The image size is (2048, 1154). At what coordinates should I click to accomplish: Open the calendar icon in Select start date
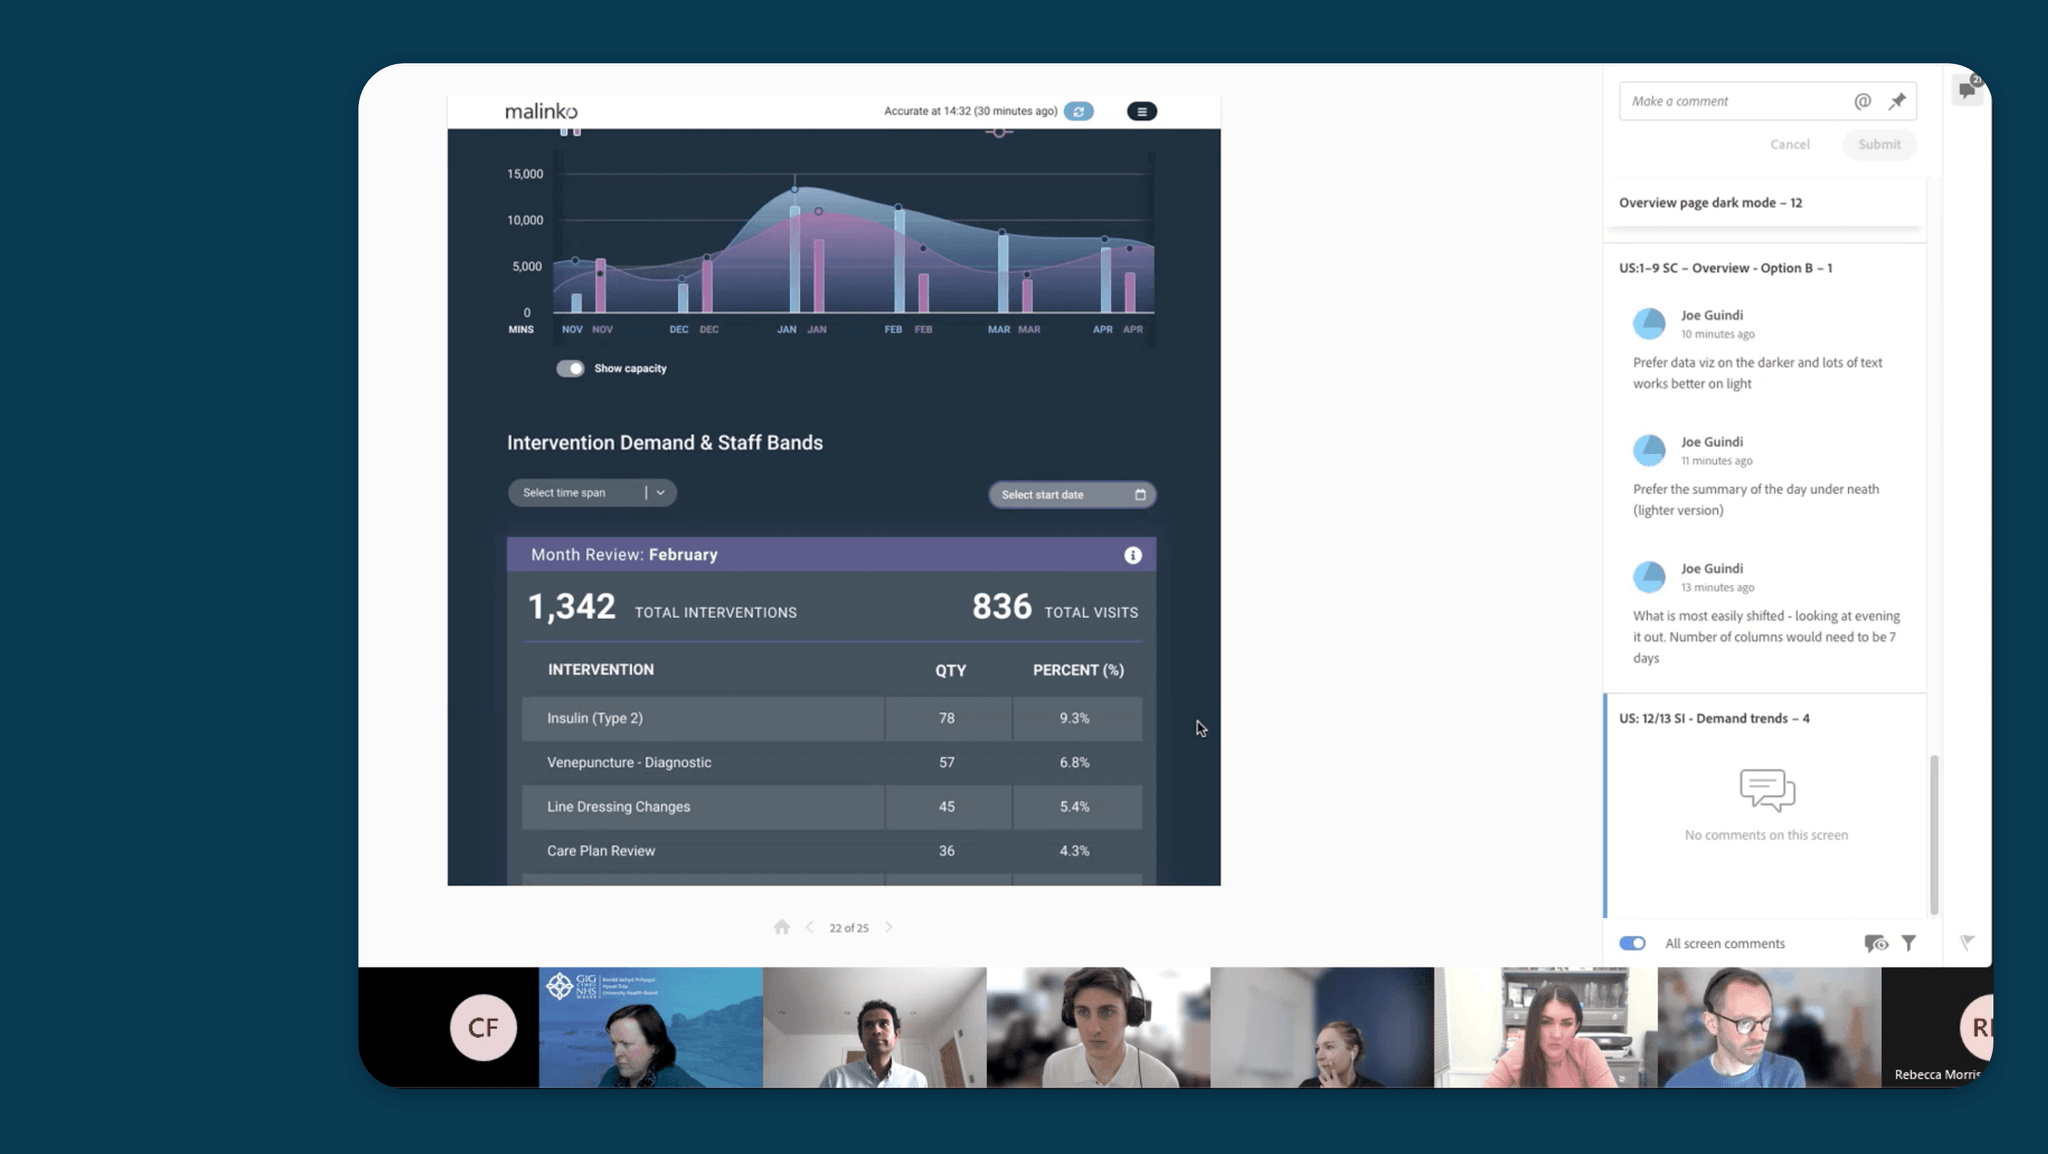pyautogui.click(x=1140, y=495)
